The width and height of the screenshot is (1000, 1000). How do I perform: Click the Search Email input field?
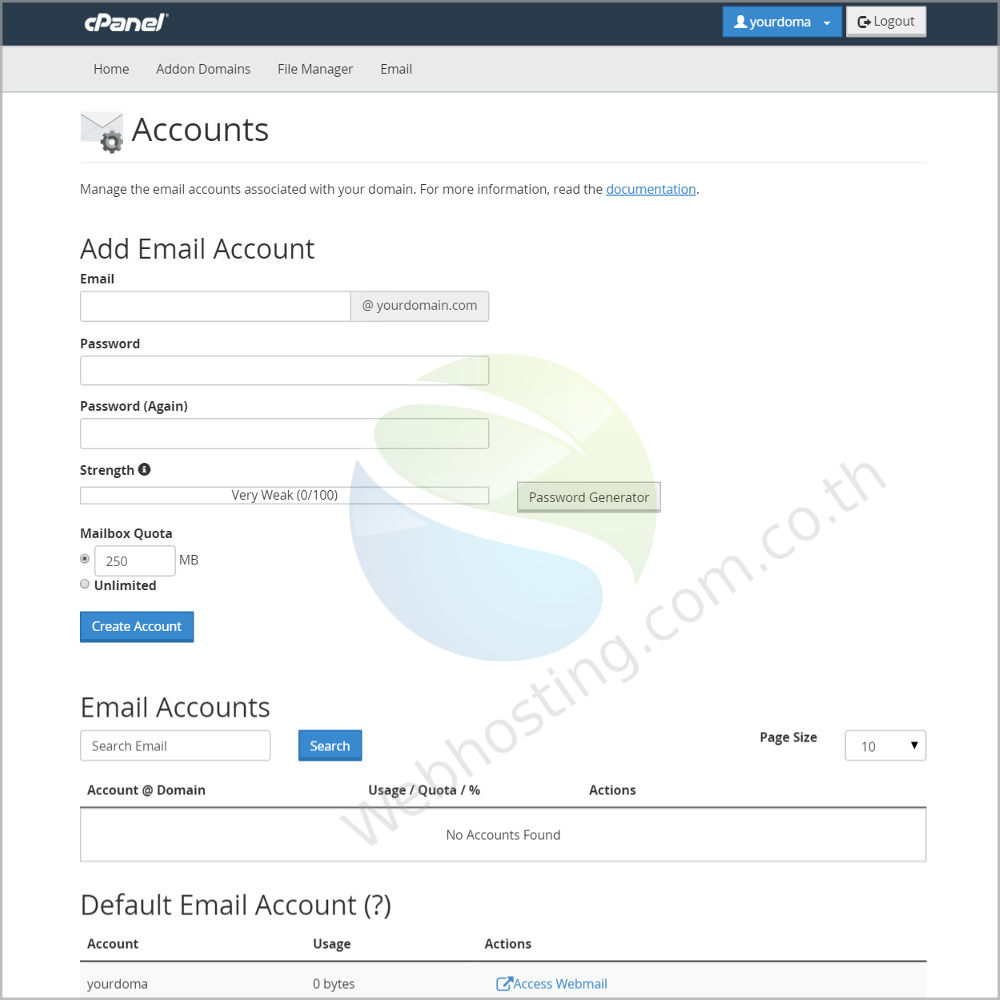point(175,745)
